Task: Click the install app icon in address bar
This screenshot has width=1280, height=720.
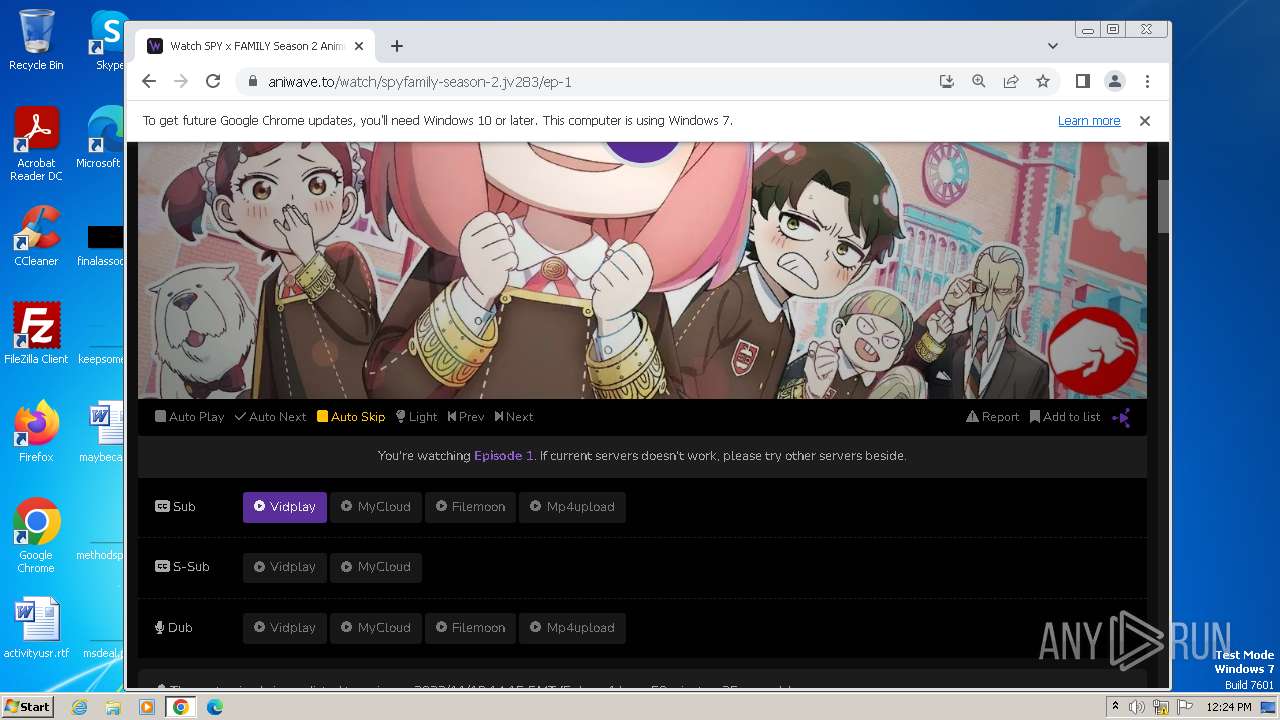Action: tap(947, 82)
